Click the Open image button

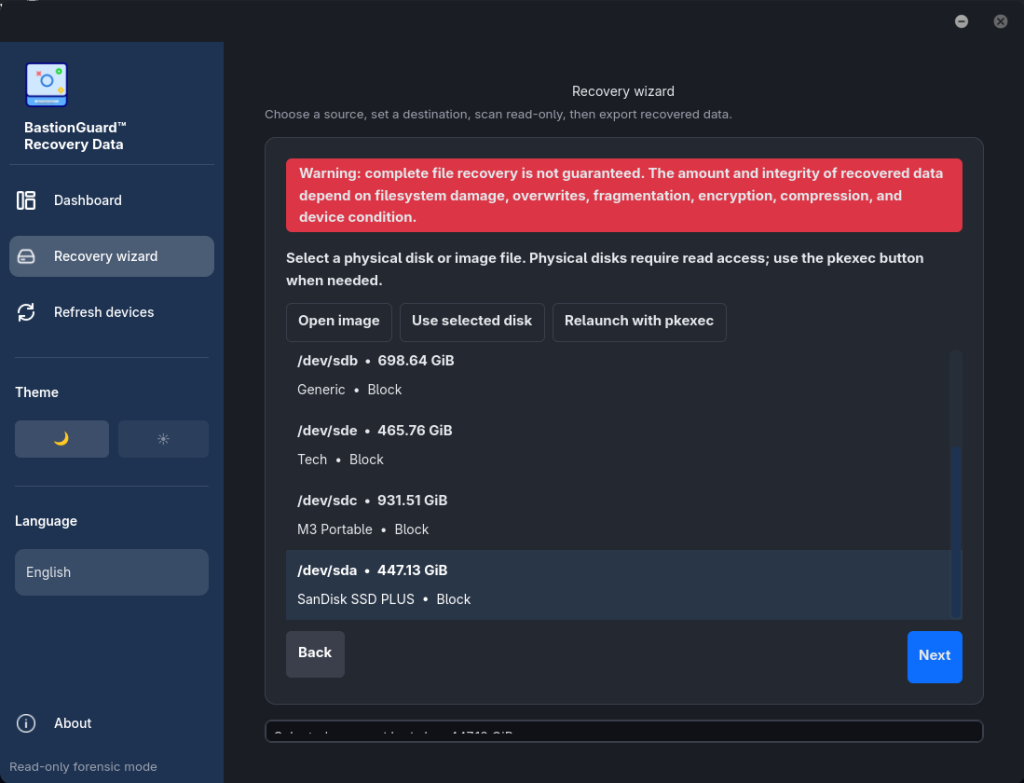(x=339, y=322)
